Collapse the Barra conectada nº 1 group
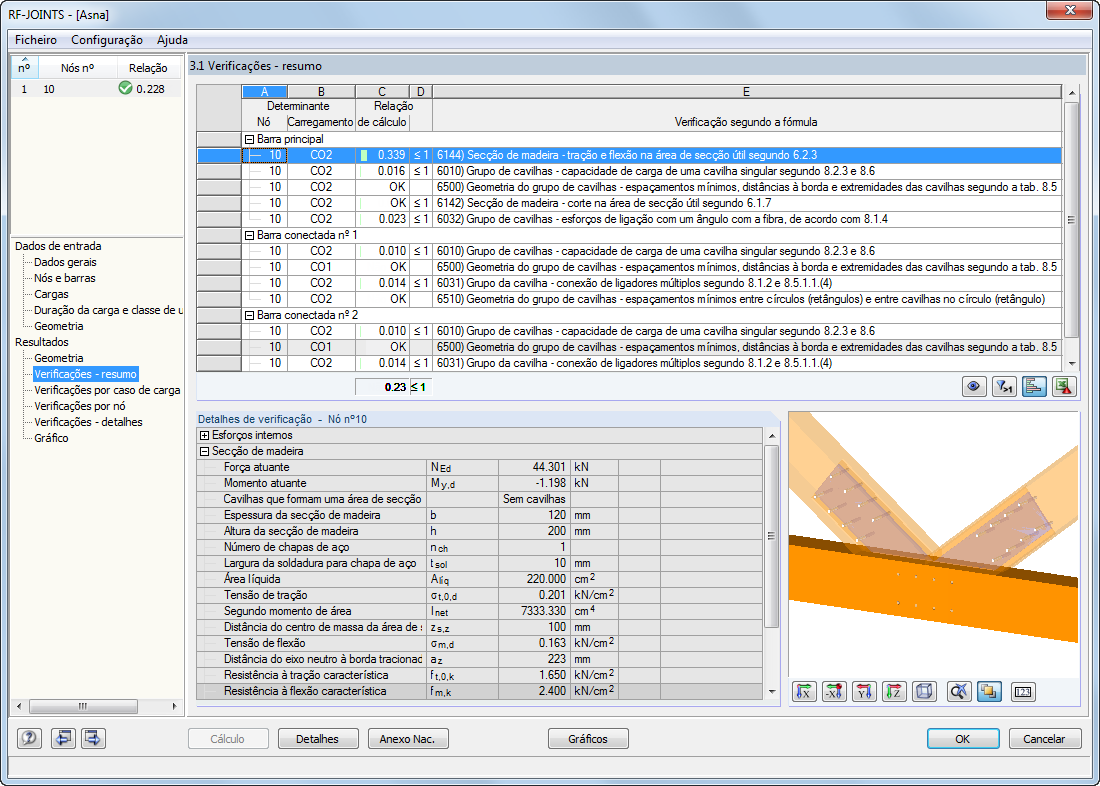Viewport: 1100px width, 786px height. pyautogui.click(x=248, y=235)
